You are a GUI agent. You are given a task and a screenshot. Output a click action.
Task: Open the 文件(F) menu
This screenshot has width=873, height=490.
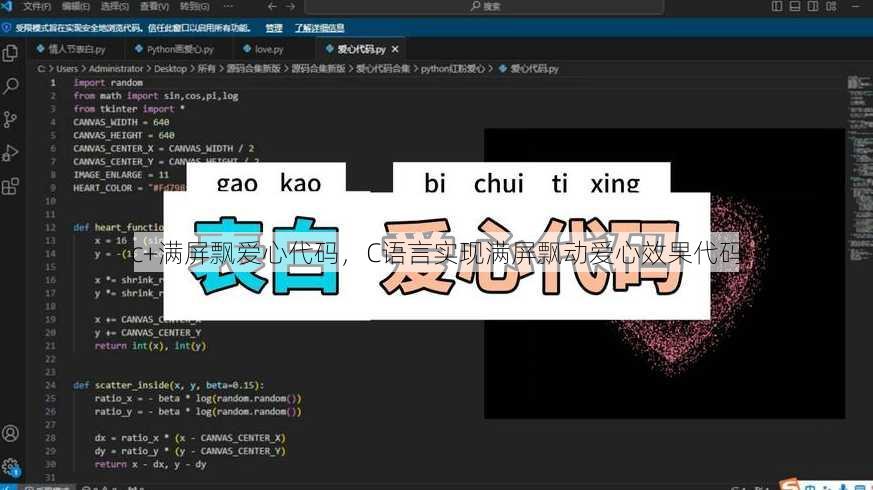(x=37, y=7)
